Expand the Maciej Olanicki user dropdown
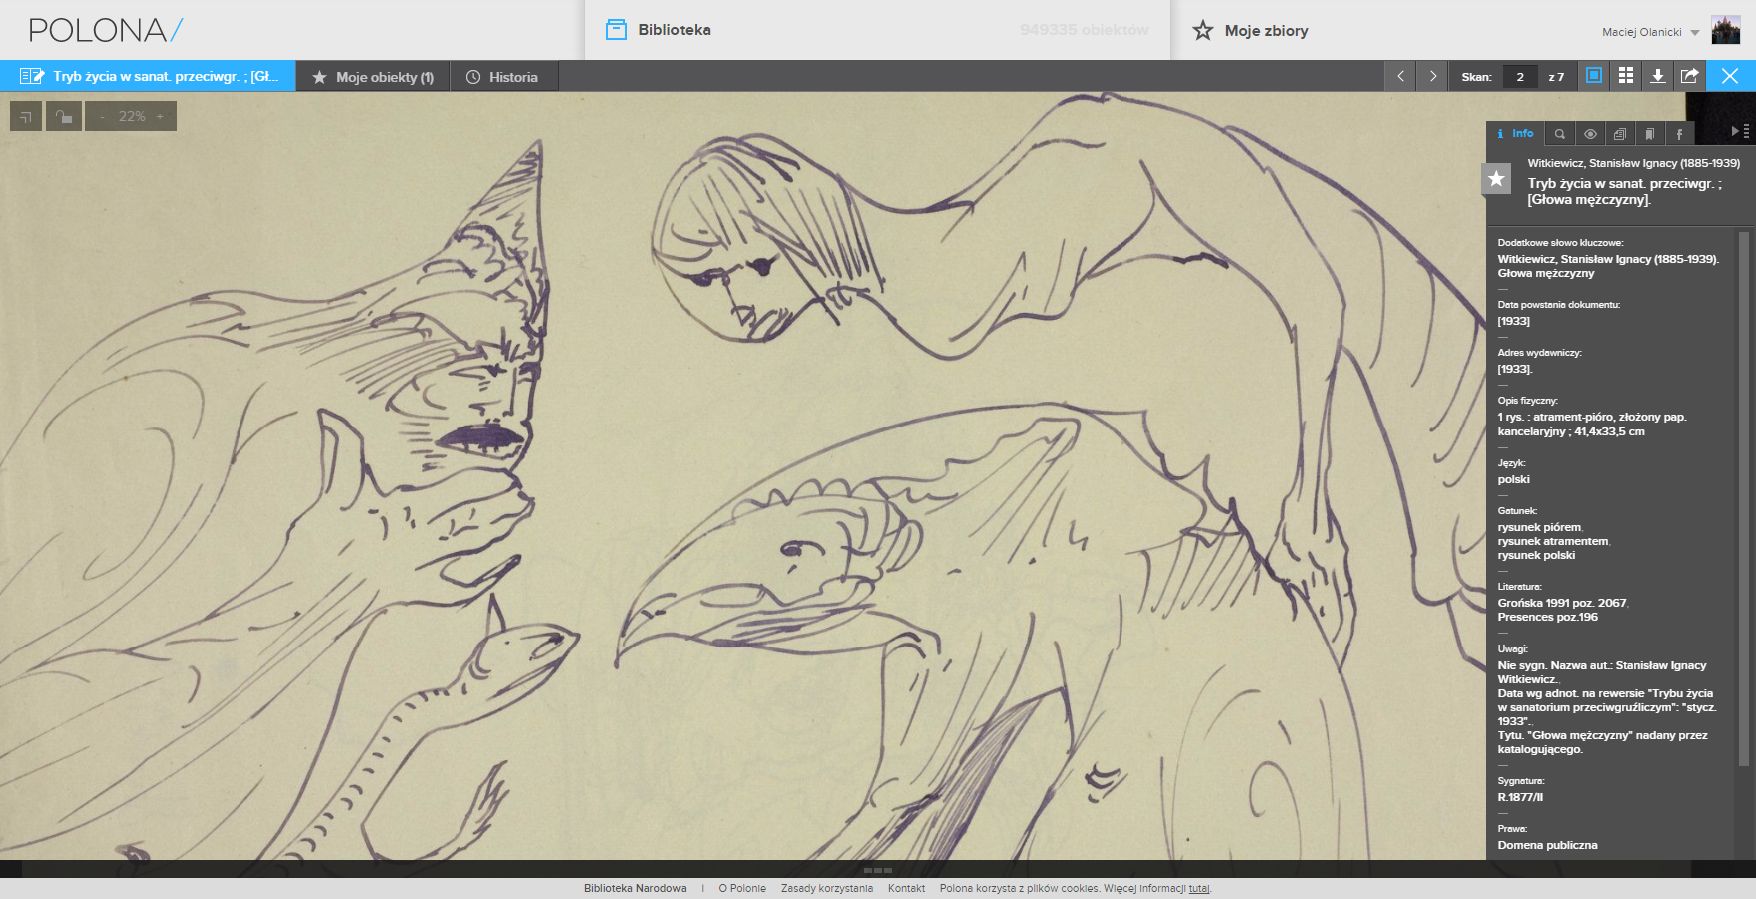 point(1694,33)
